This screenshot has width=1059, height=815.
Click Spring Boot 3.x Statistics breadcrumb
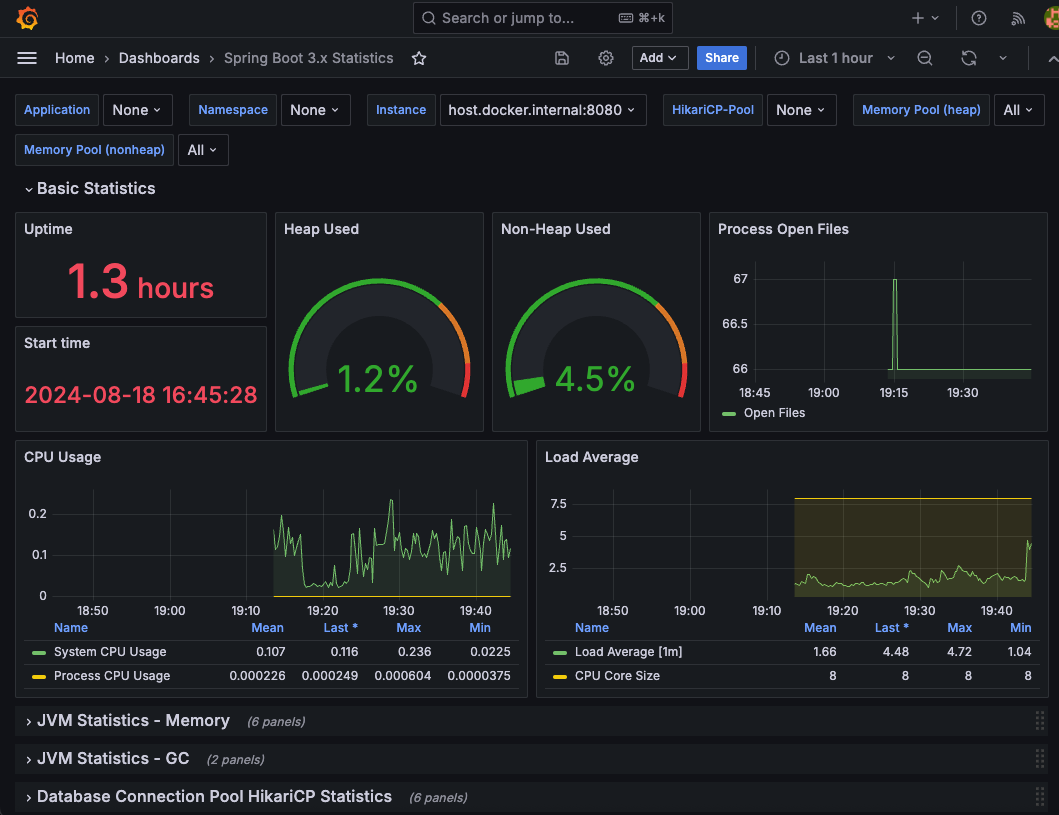point(309,58)
